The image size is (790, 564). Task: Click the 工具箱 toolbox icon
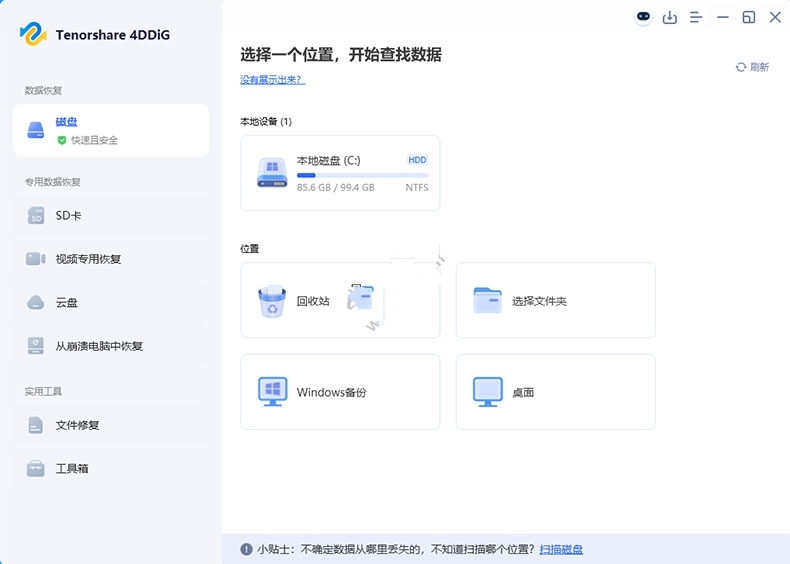click(x=36, y=468)
